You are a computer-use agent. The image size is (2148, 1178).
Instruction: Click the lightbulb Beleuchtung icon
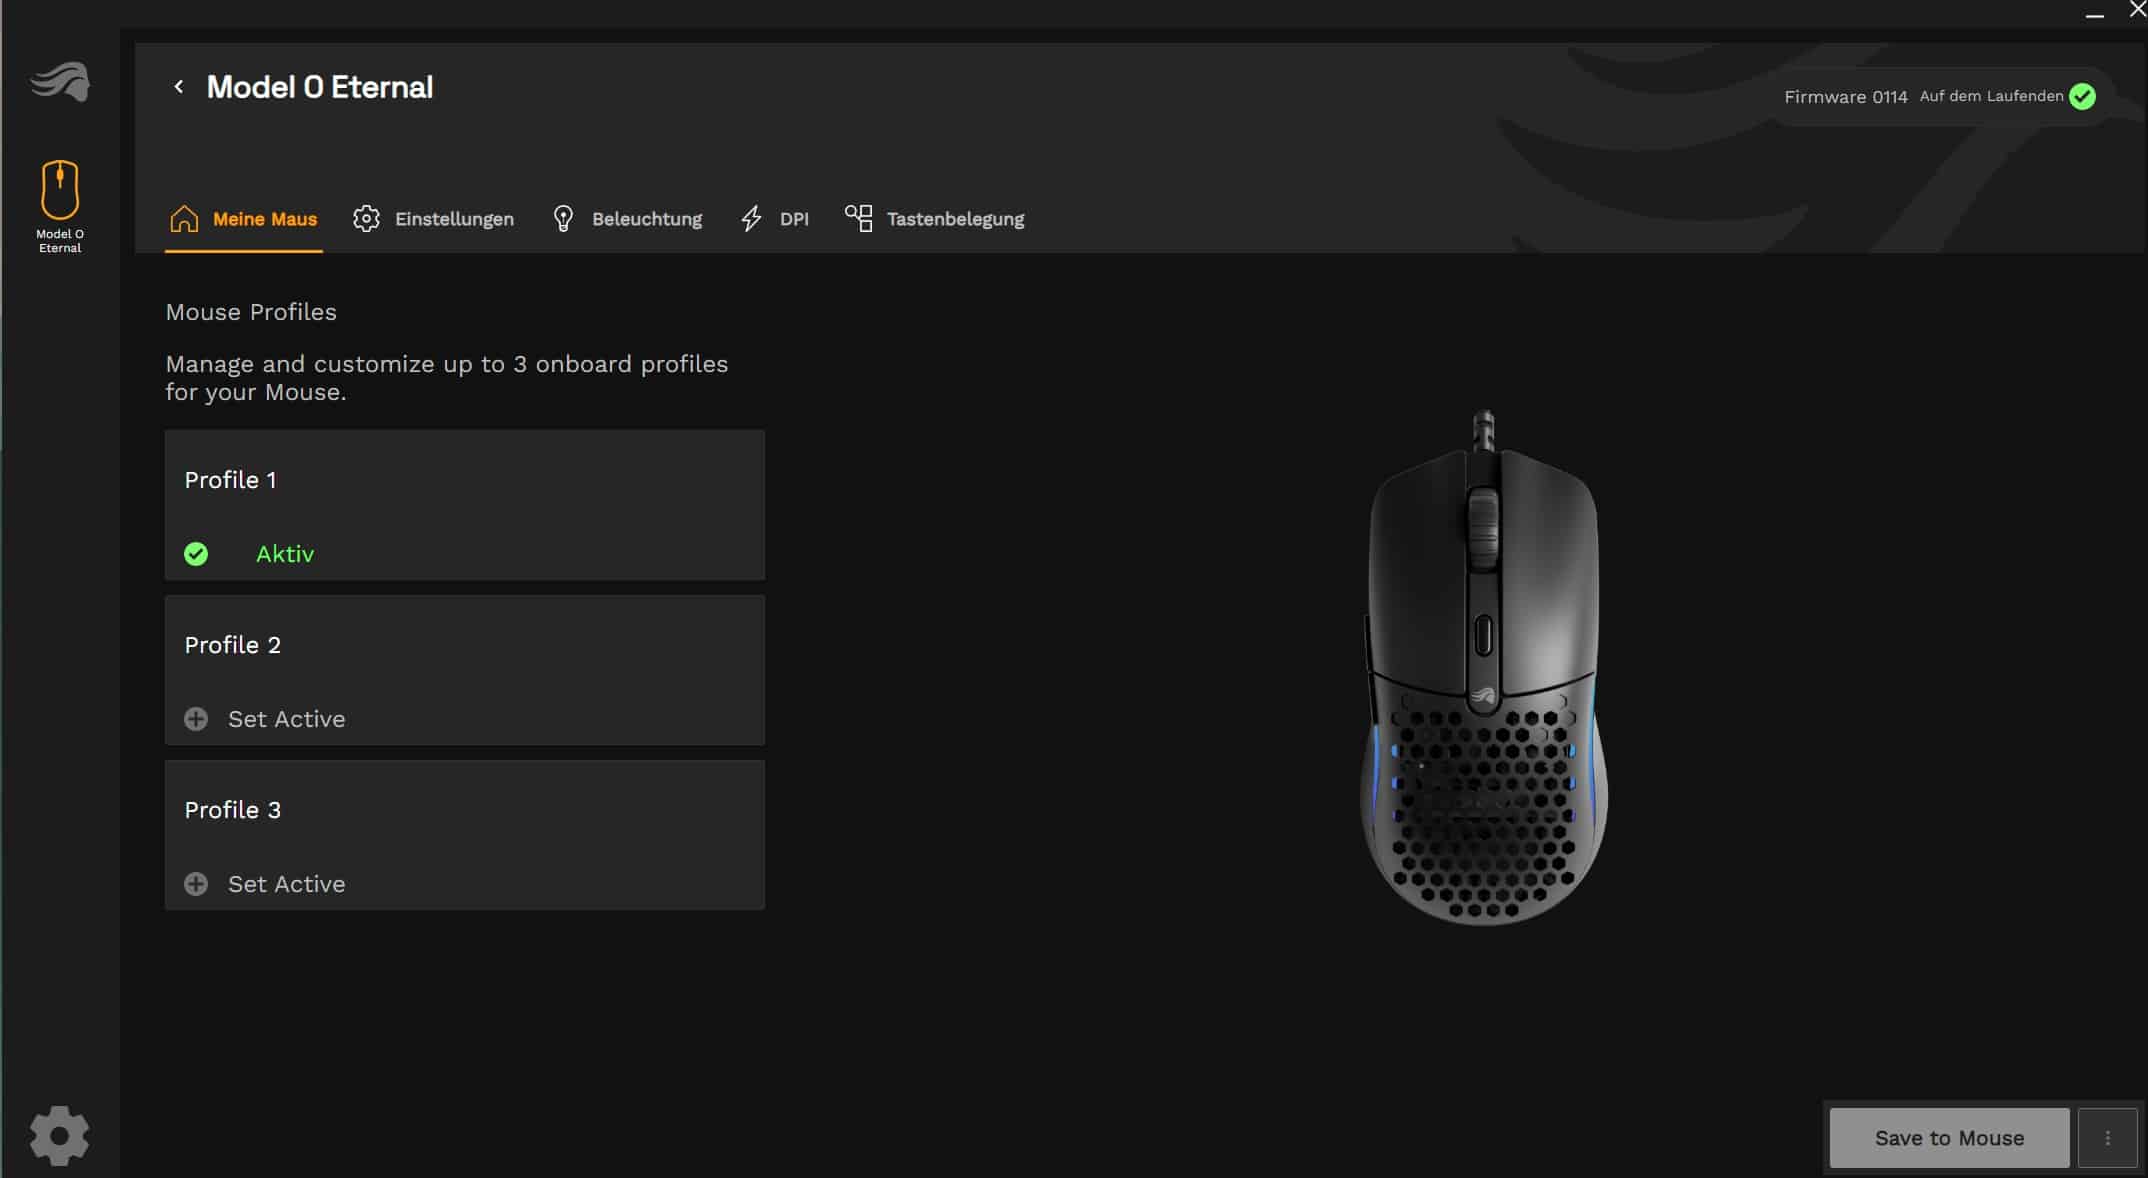[563, 219]
